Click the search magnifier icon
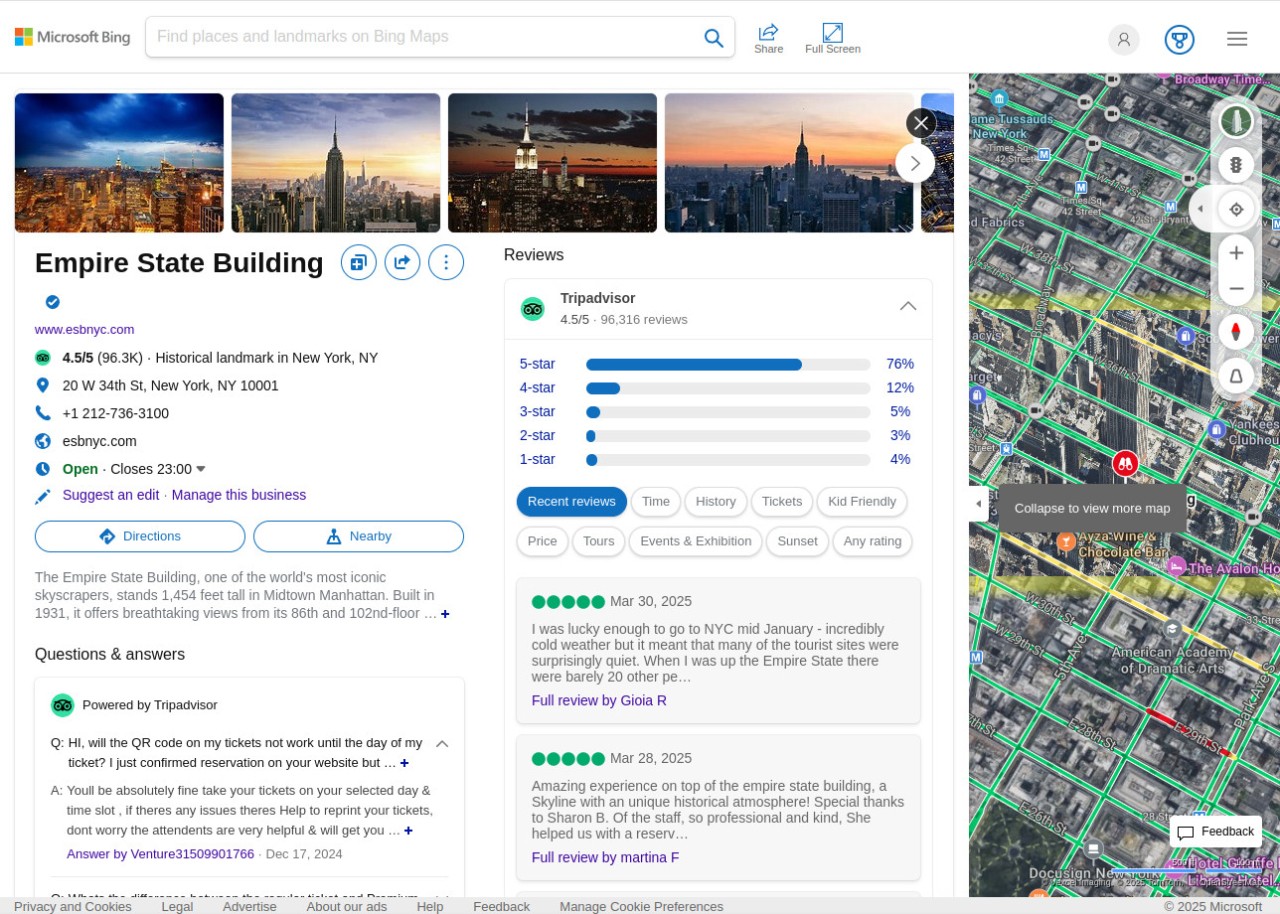The width and height of the screenshot is (1280, 914). 713,37
